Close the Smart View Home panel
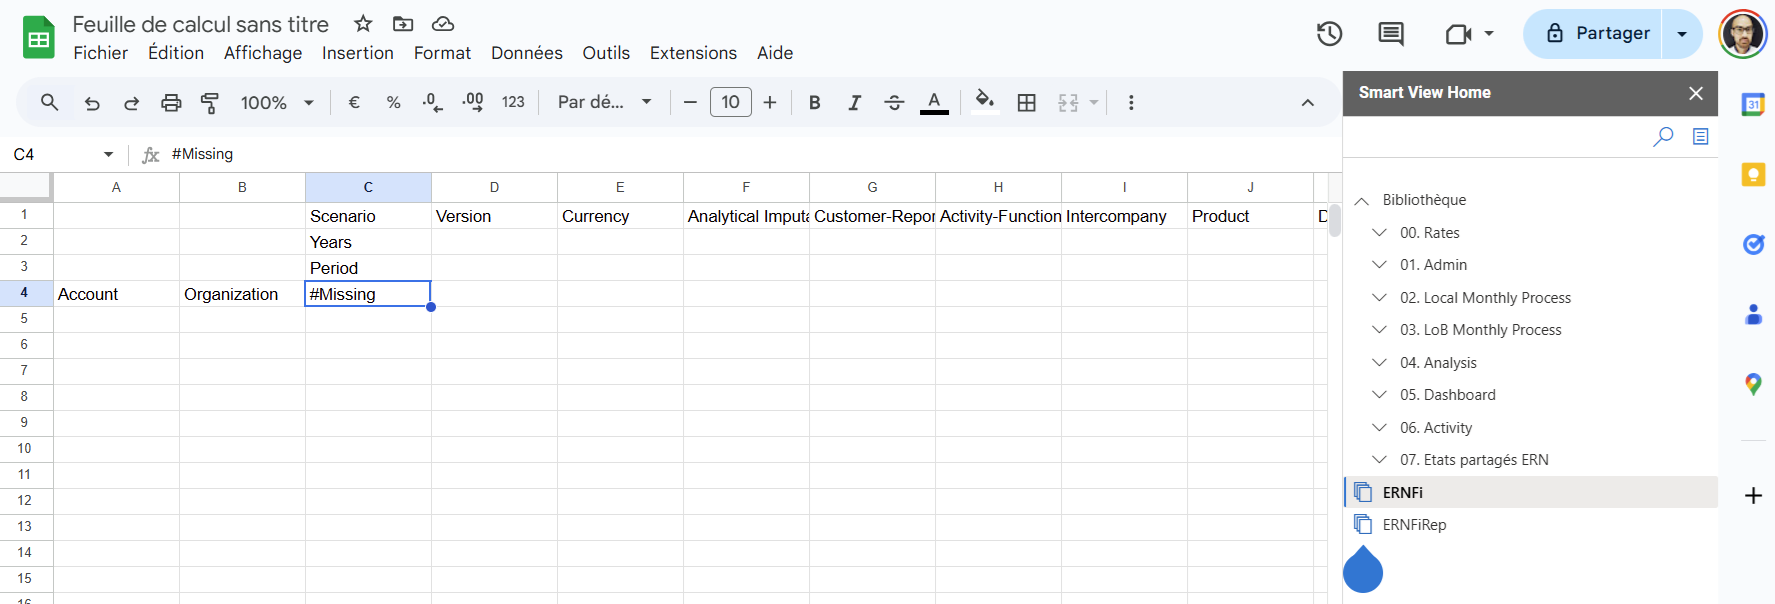The image size is (1775, 604). click(x=1696, y=93)
